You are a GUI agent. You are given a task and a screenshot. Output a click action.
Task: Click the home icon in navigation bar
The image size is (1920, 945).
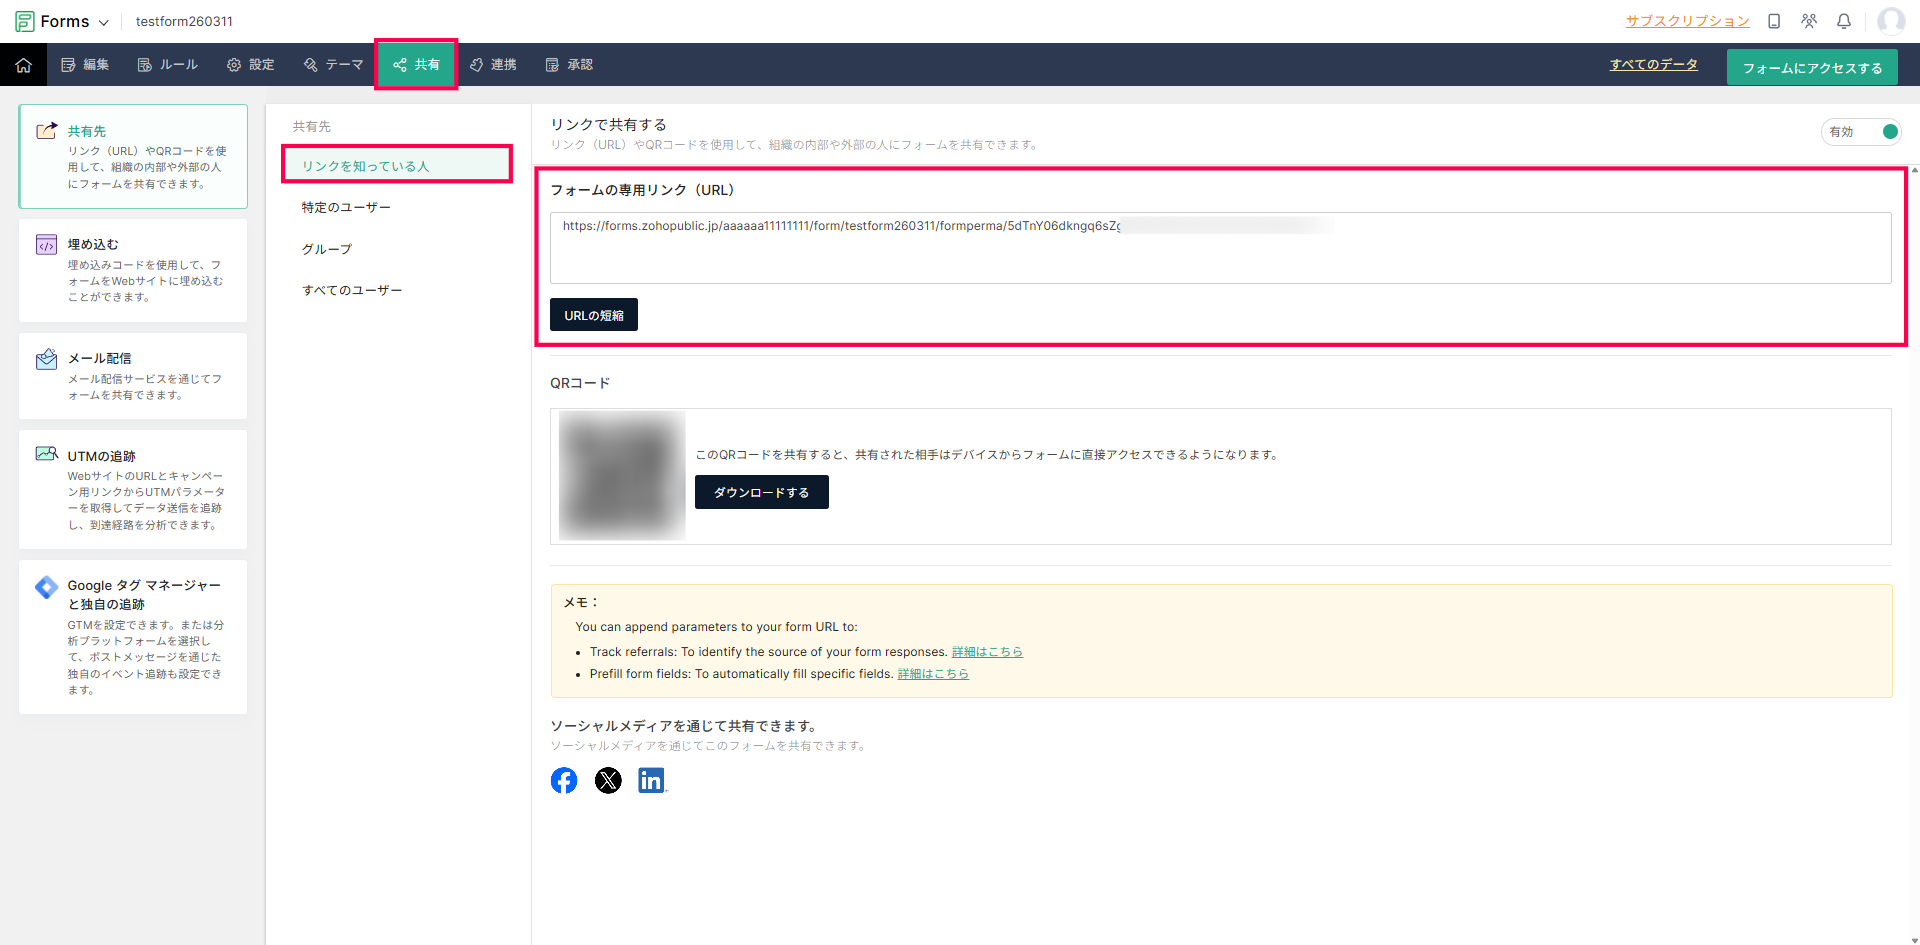(24, 65)
